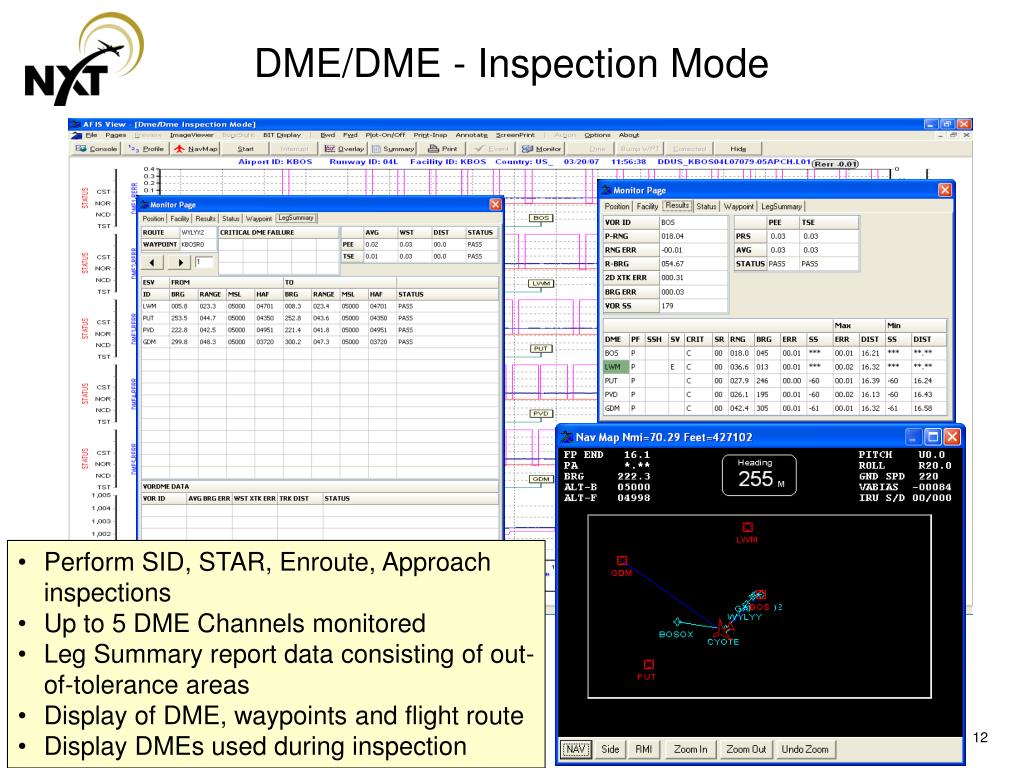Click Fwd in the menu bar
The image size is (1024, 768).
pyautogui.click(x=351, y=135)
